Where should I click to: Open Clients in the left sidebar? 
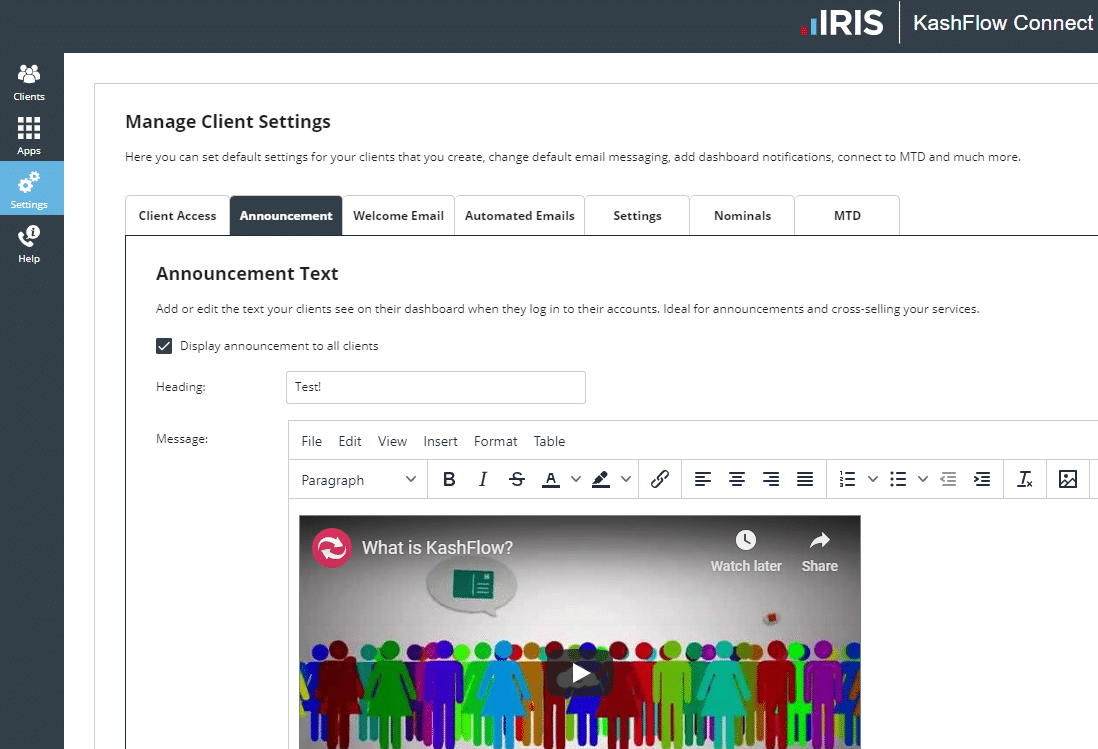29,82
